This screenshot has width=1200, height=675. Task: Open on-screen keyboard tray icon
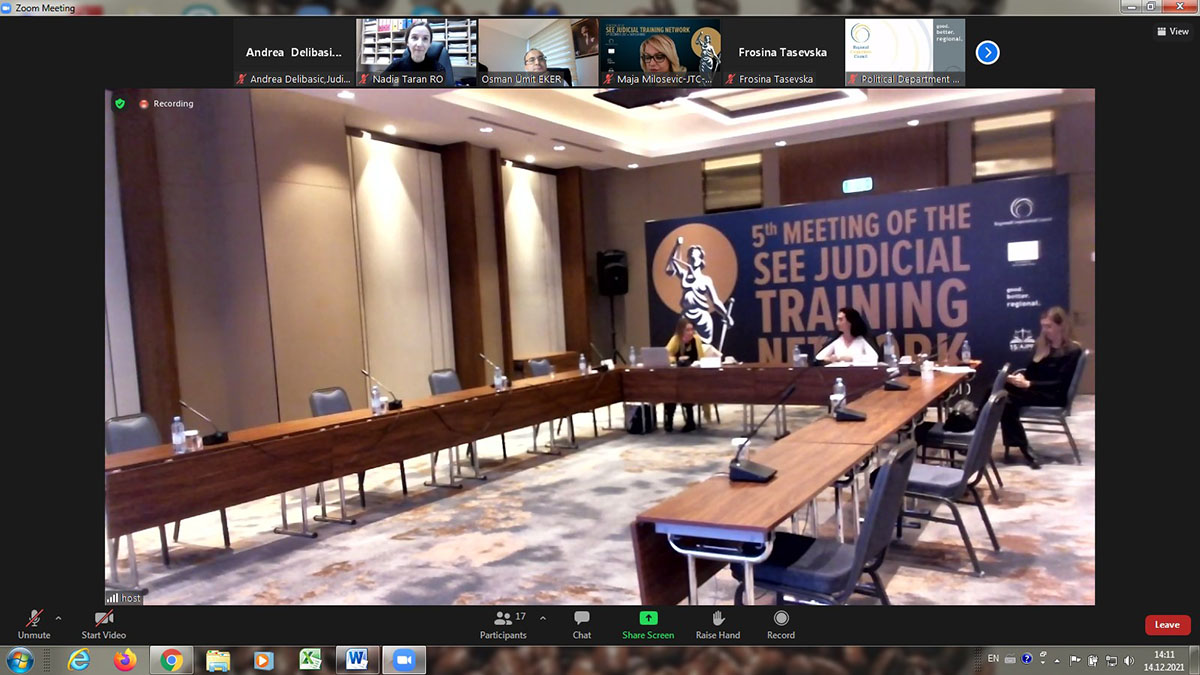pos(1010,659)
